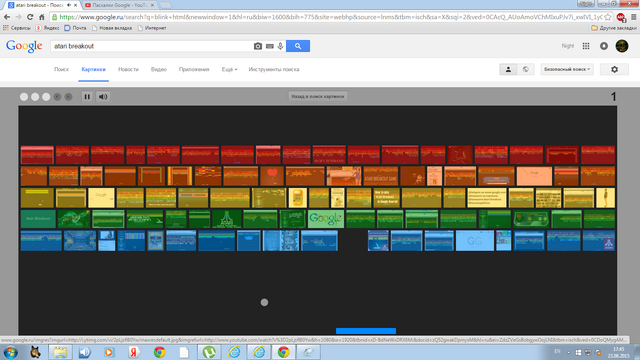640x360 pixels.
Task: Open Инструменты поиска
Action: pyautogui.click(x=274, y=69)
